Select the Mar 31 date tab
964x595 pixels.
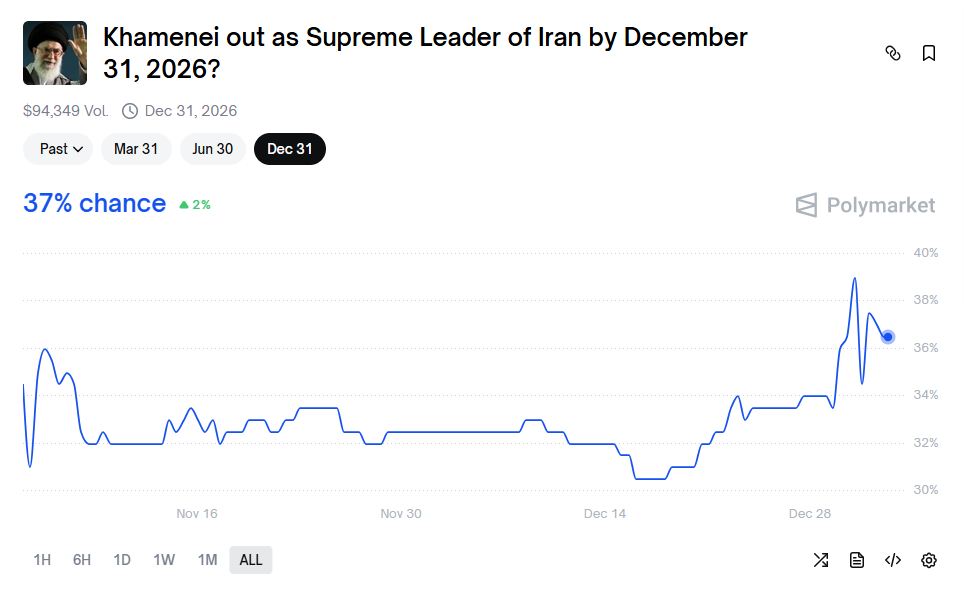[x=136, y=149]
